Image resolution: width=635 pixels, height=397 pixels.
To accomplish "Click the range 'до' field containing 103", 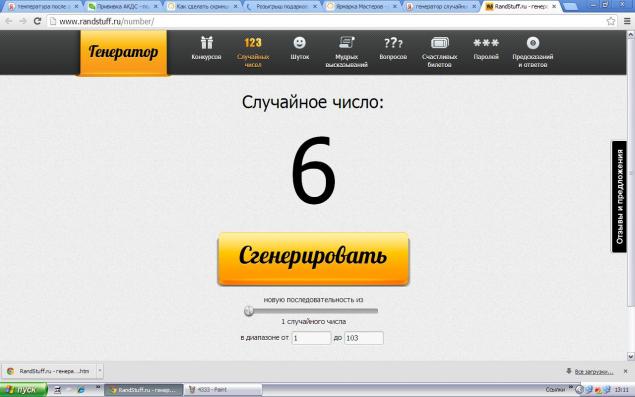I will (364, 338).
